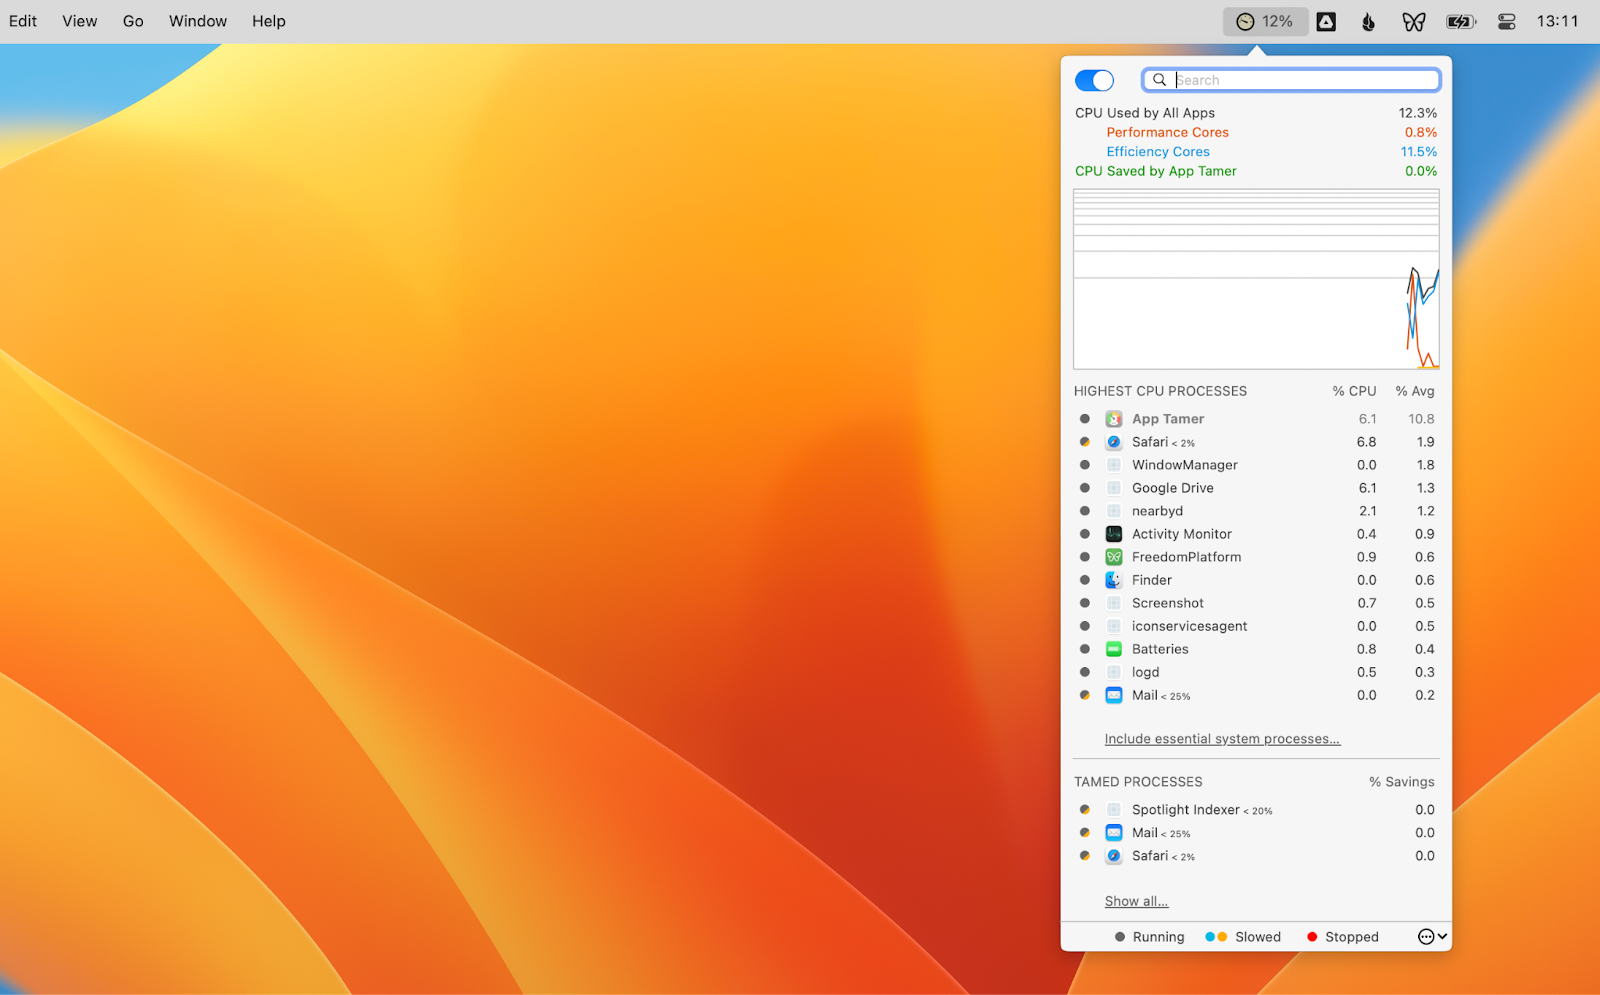Click the Slowed legend entry

[1243, 937]
